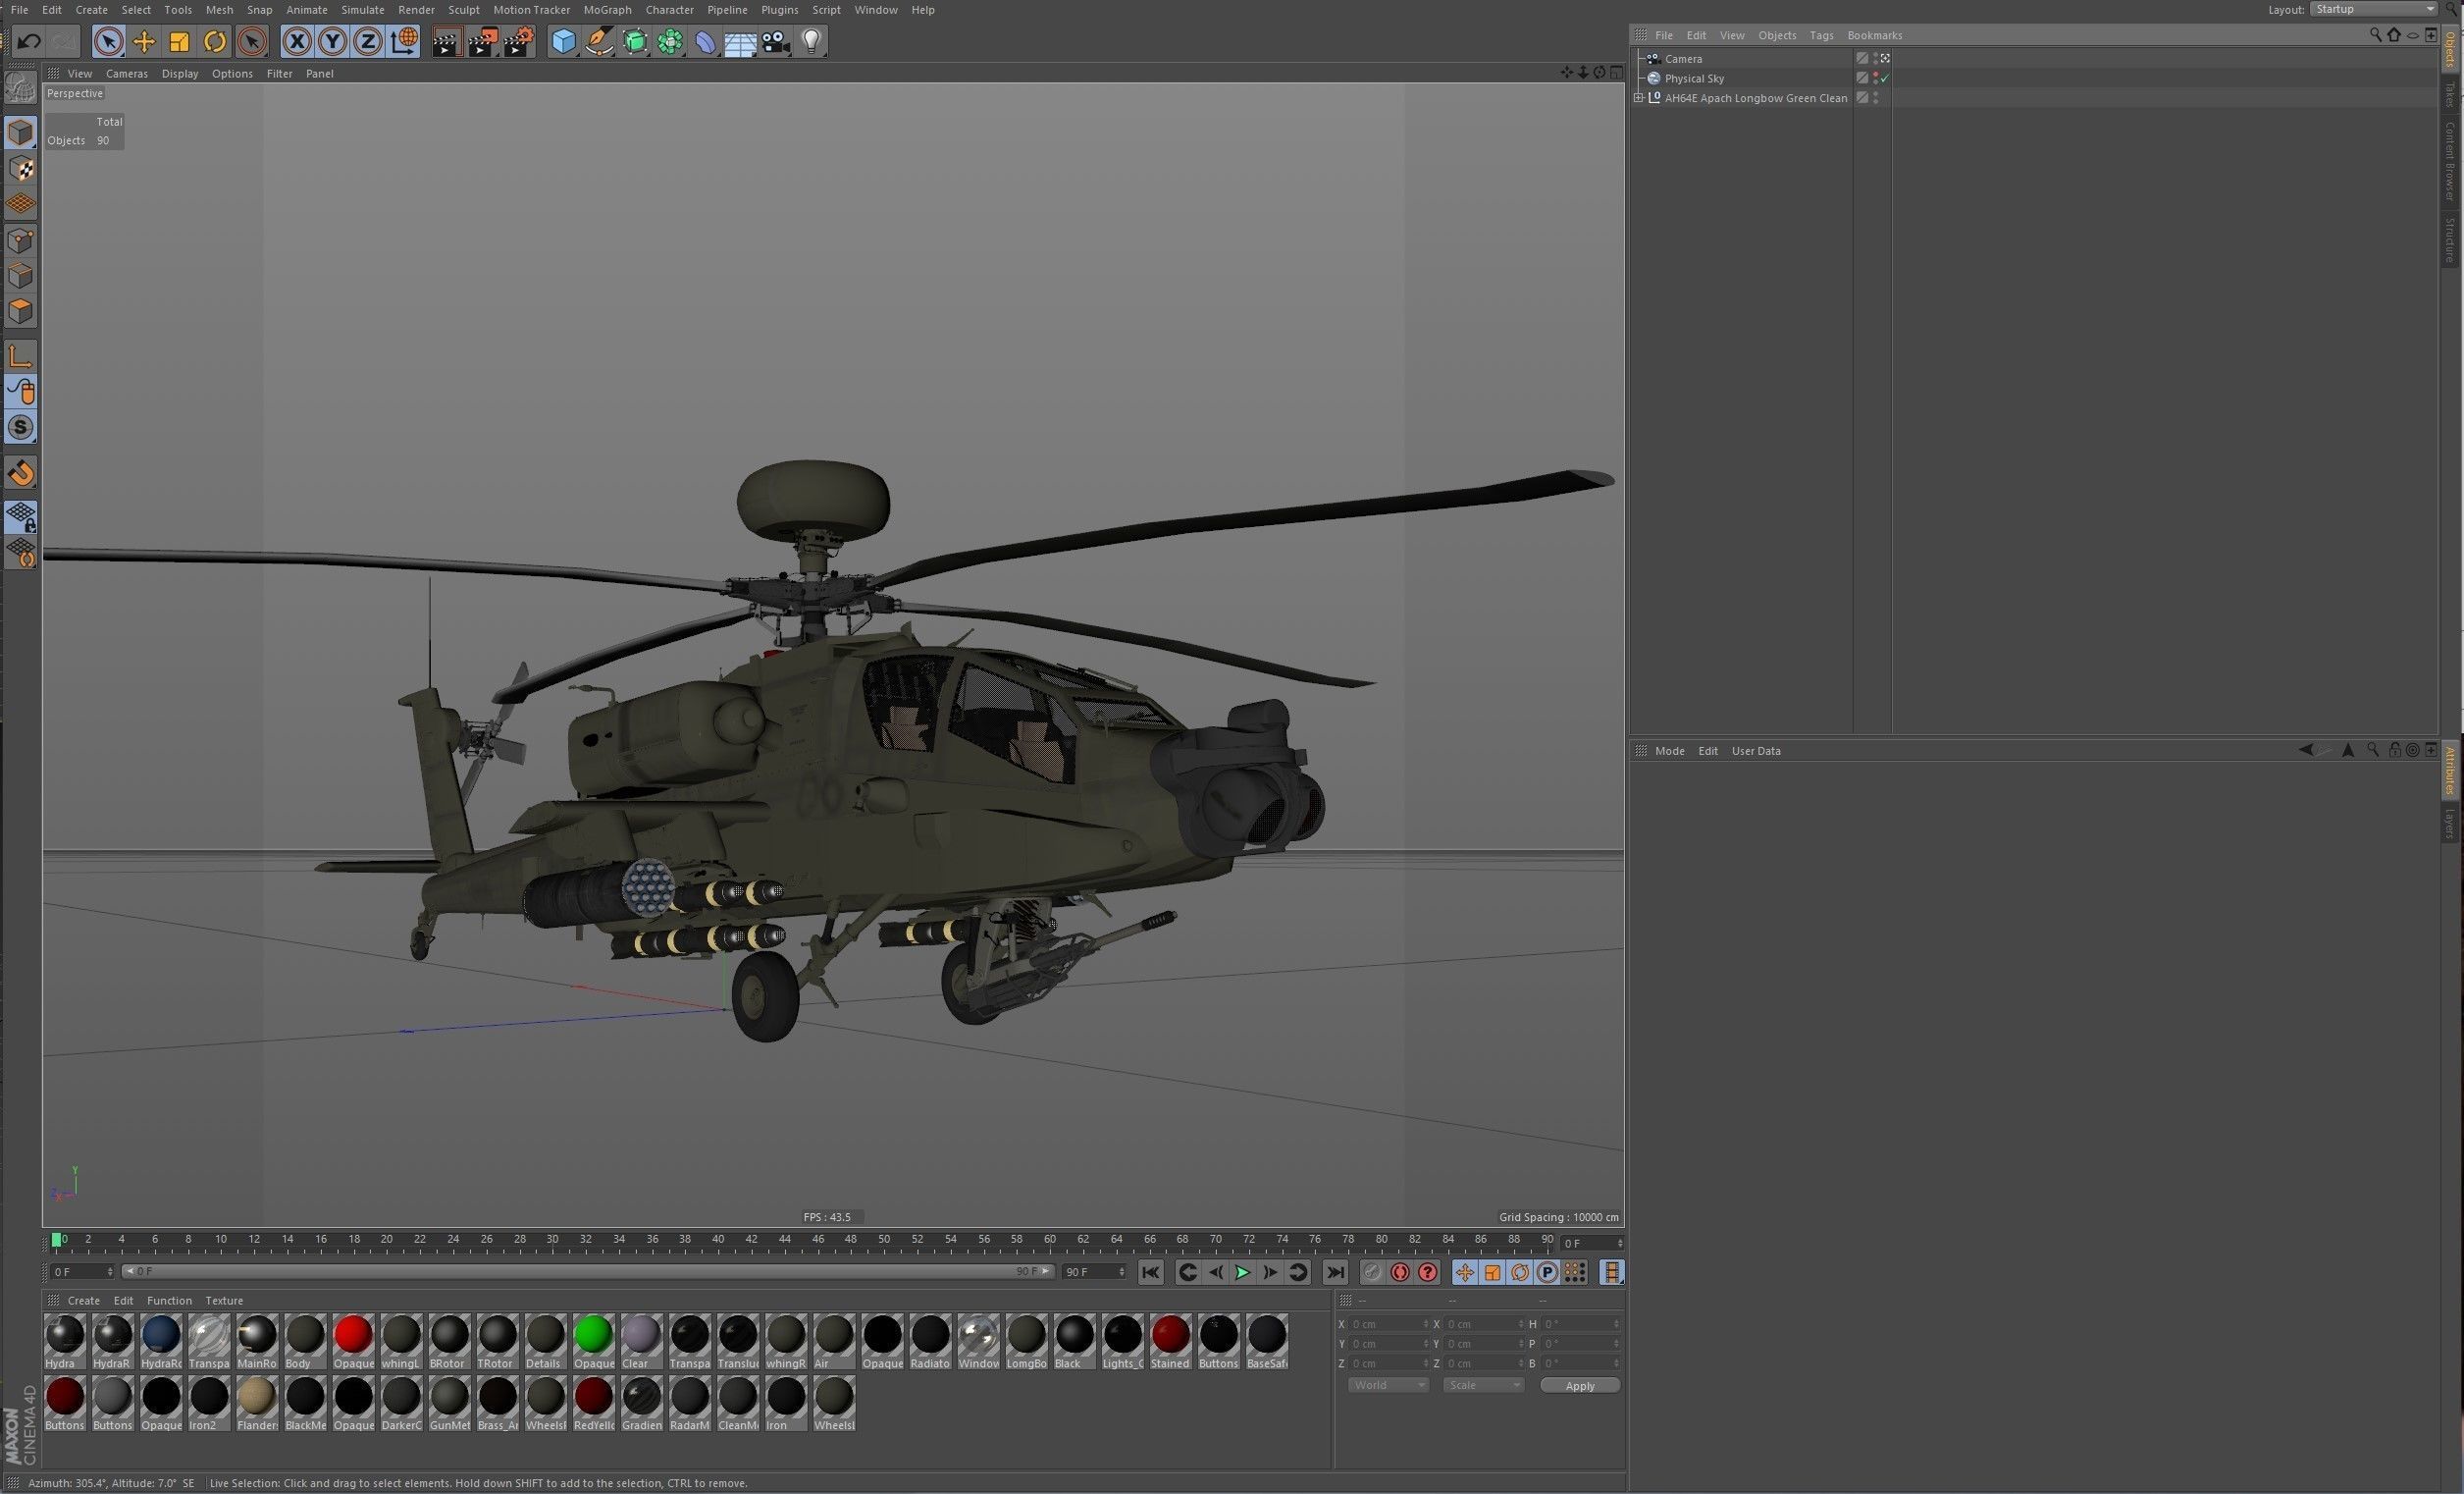Add a camera object from toolbar
The height and width of the screenshot is (1494, 2464).
(x=775, y=41)
